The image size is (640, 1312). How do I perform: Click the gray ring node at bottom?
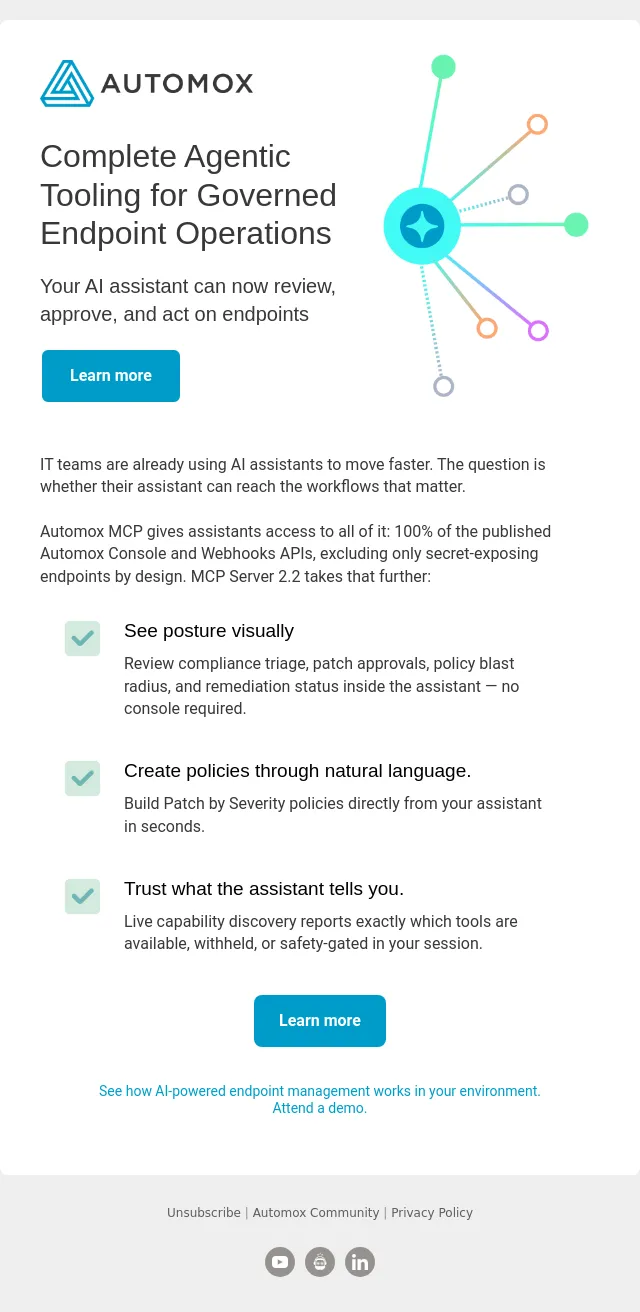(x=444, y=386)
